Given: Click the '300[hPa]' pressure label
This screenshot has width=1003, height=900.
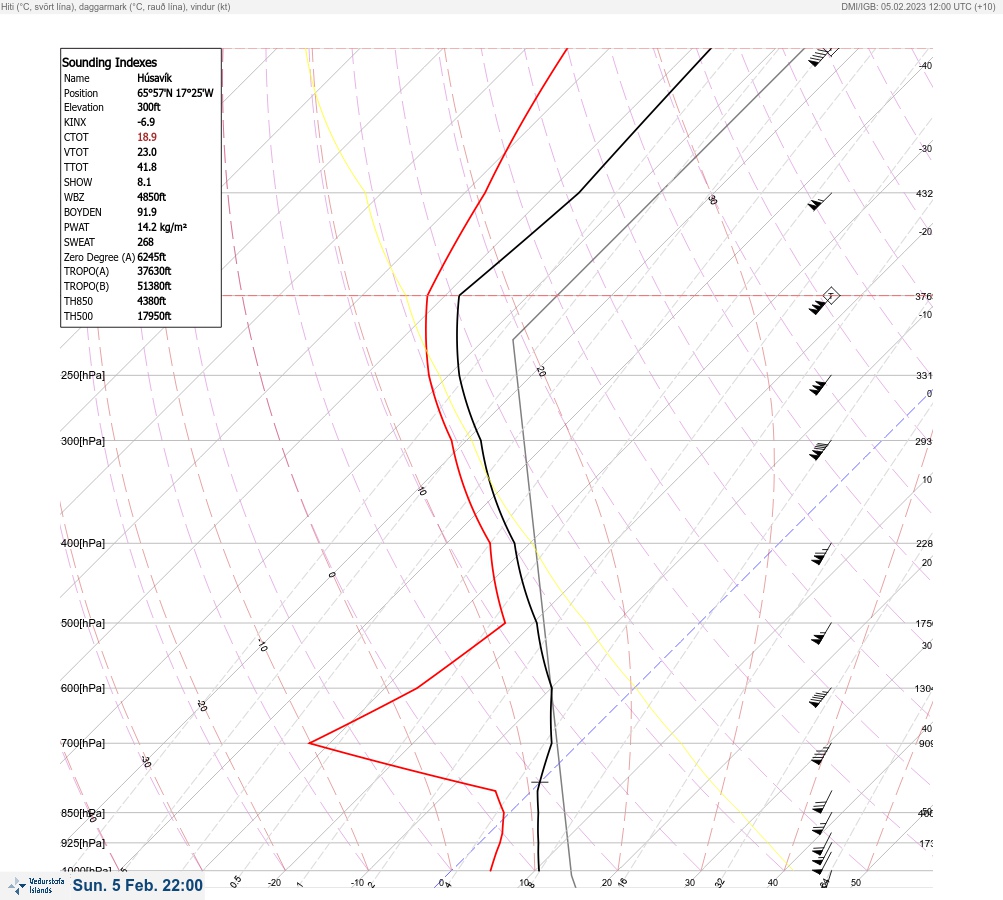Looking at the screenshot, I should [x=83, y=441].
